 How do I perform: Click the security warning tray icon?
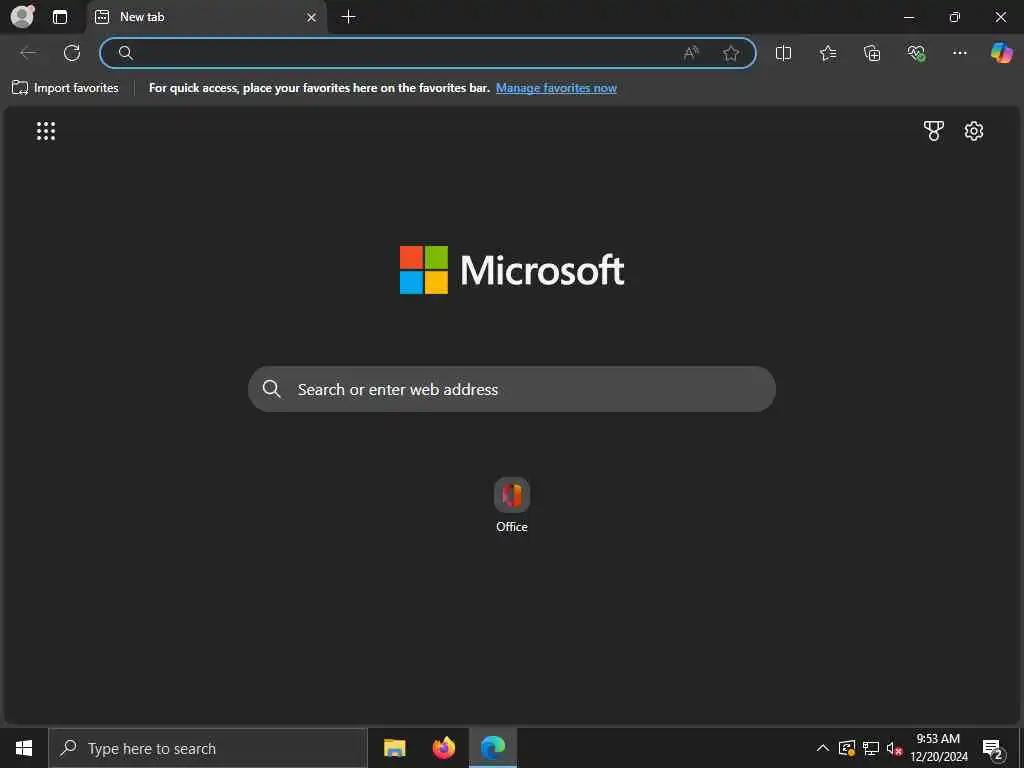pos(846,748)
